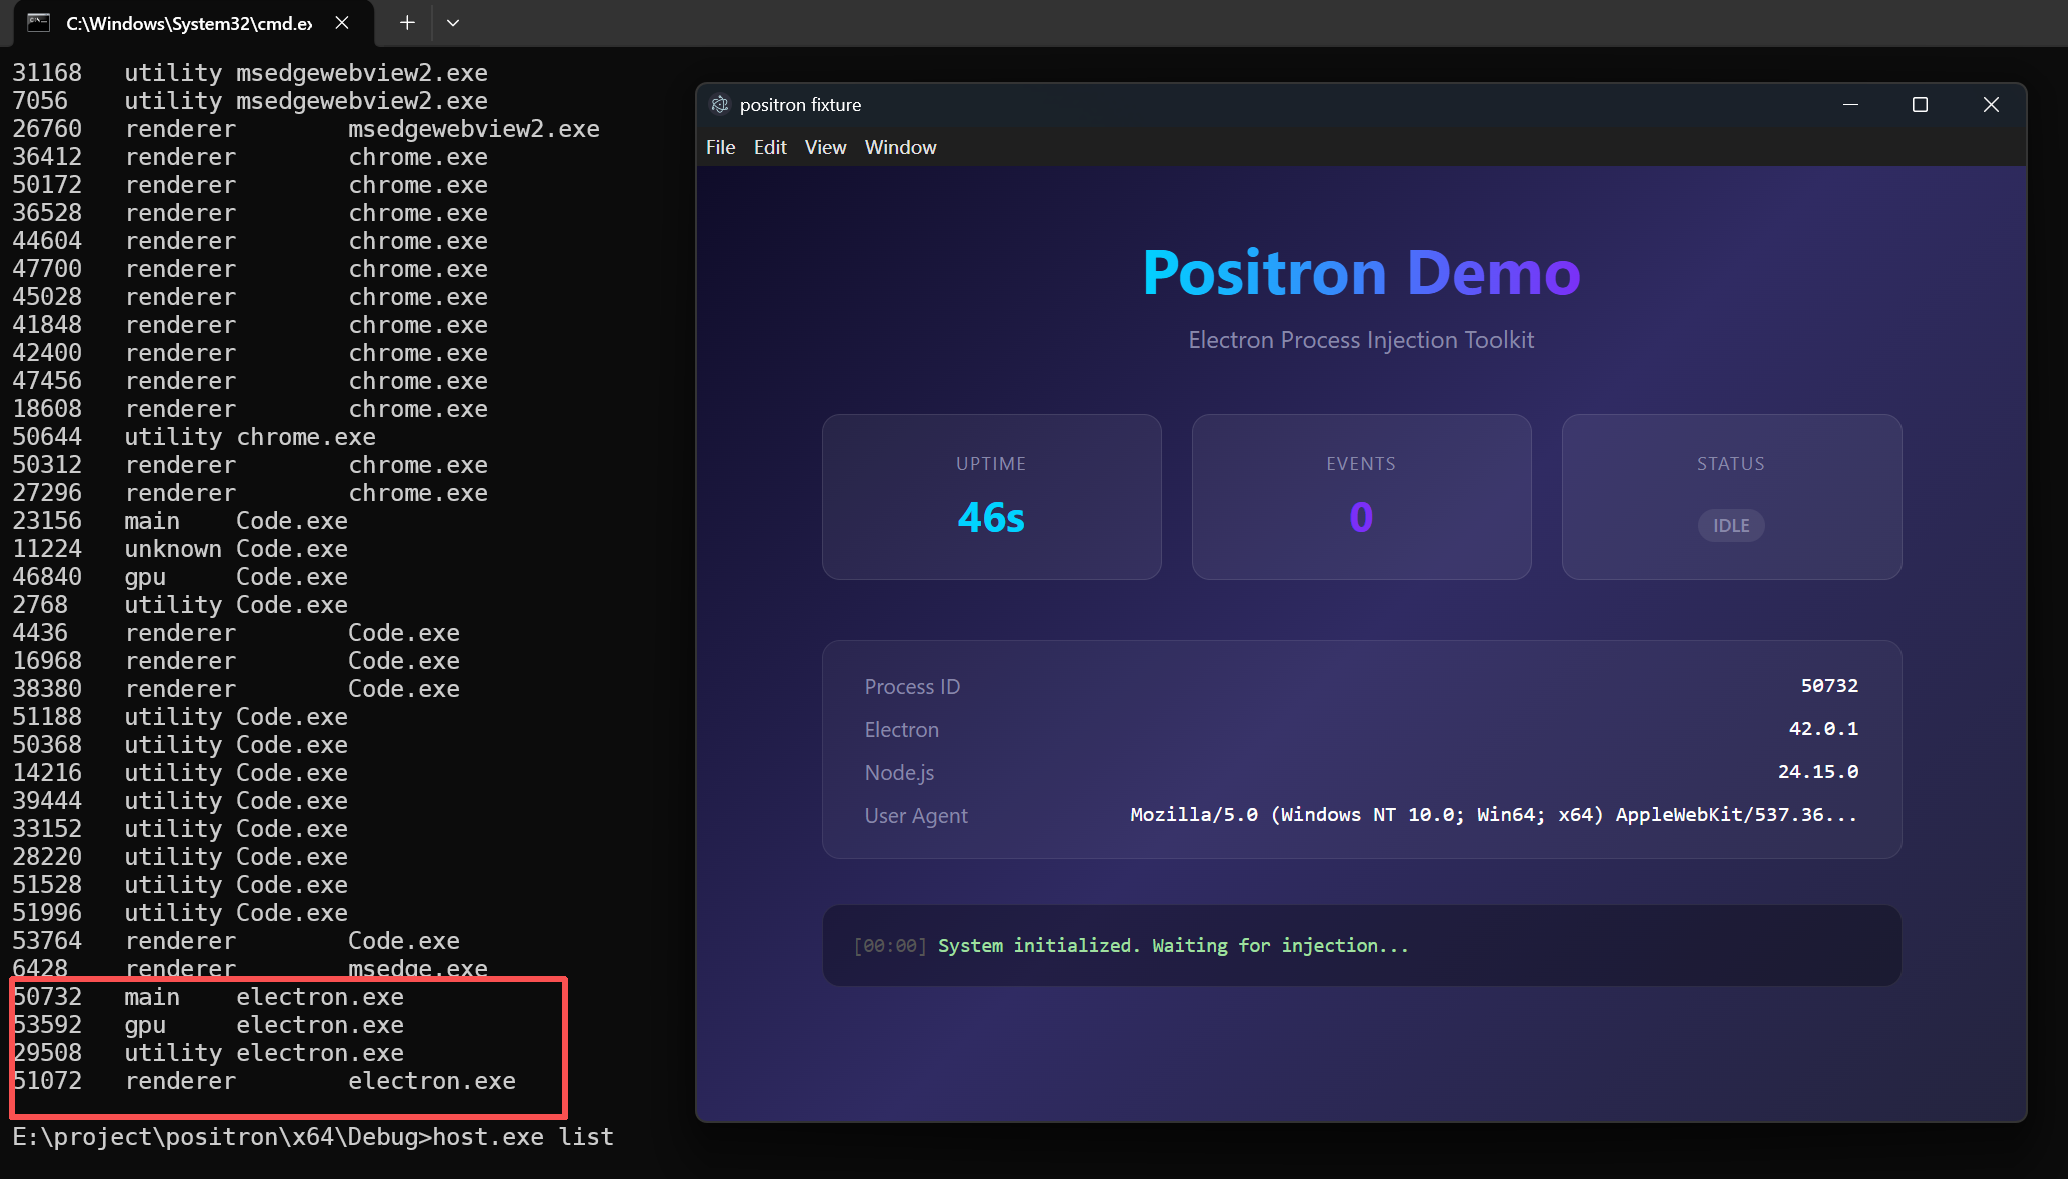This screenshot has width=2068, height=1179.
Task: Click the positron fixture window icon
Action: [x=720, y=105]
